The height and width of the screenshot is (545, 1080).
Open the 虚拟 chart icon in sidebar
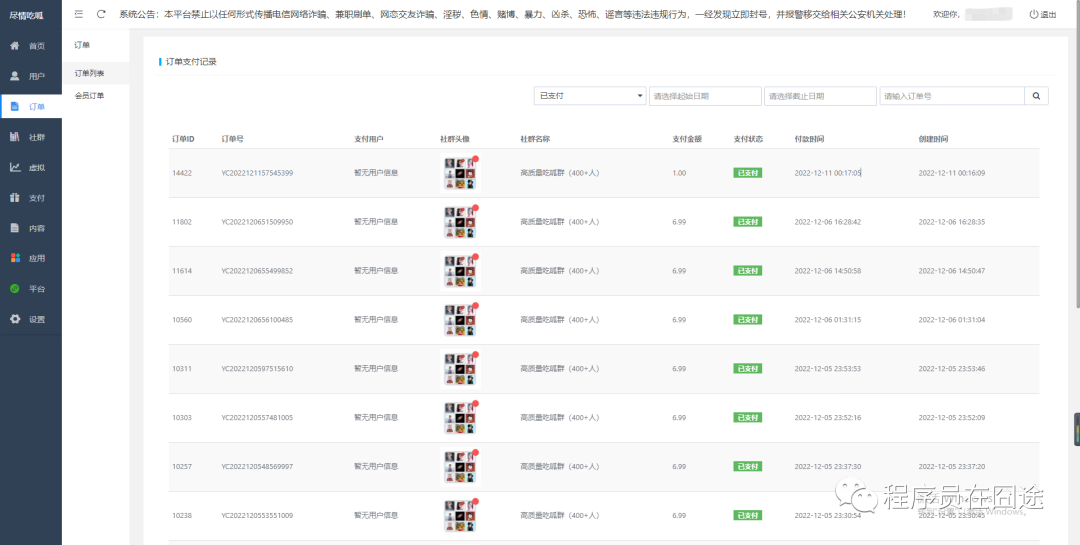pyautogui.click(x=15, y=167)
